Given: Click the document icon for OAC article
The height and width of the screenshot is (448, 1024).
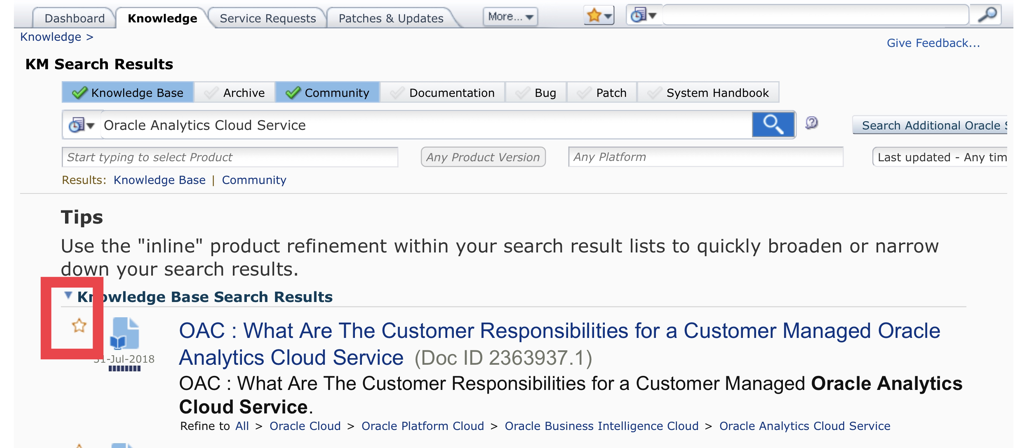Looking at the screenshot, I should click(124, 334).
